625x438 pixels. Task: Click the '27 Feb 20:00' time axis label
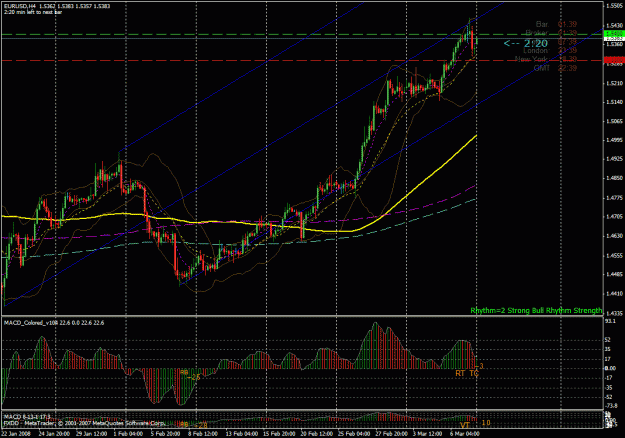(391, 434)
